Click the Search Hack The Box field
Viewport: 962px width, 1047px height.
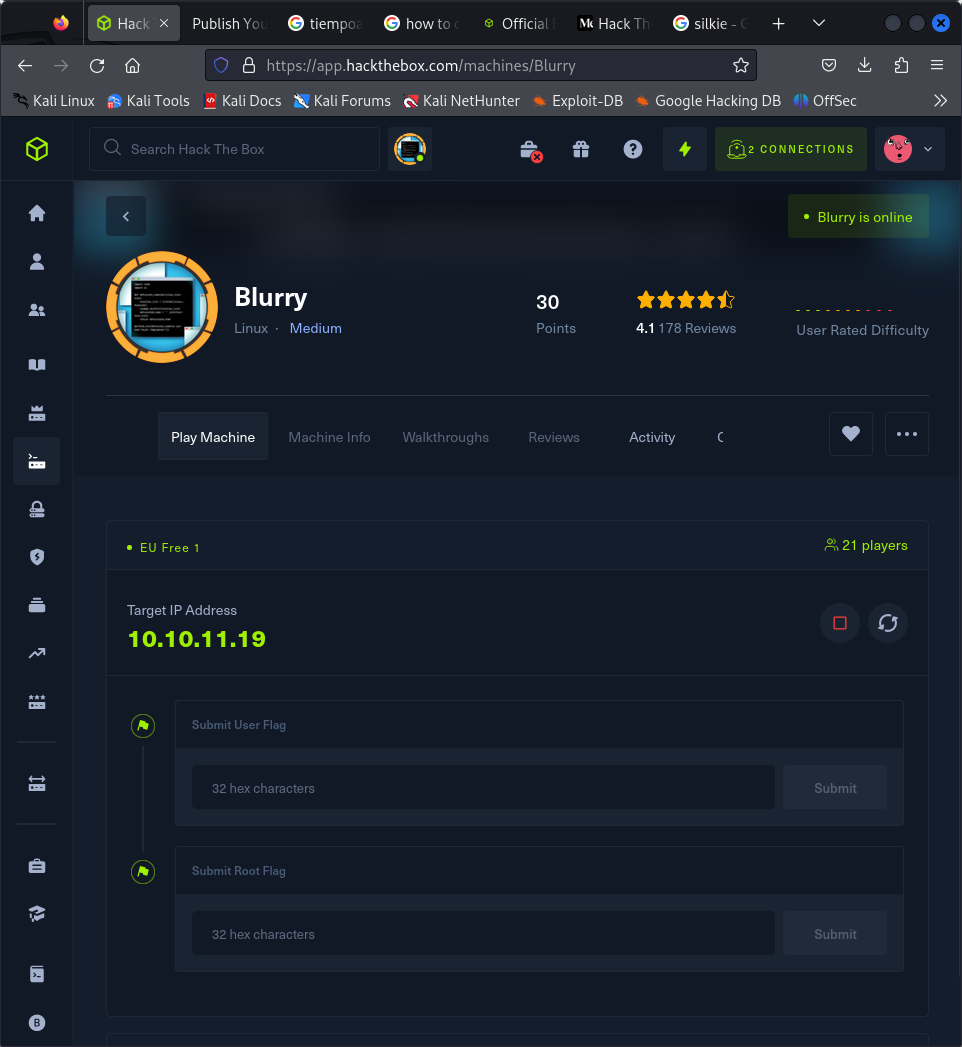[x=234, y=149]
